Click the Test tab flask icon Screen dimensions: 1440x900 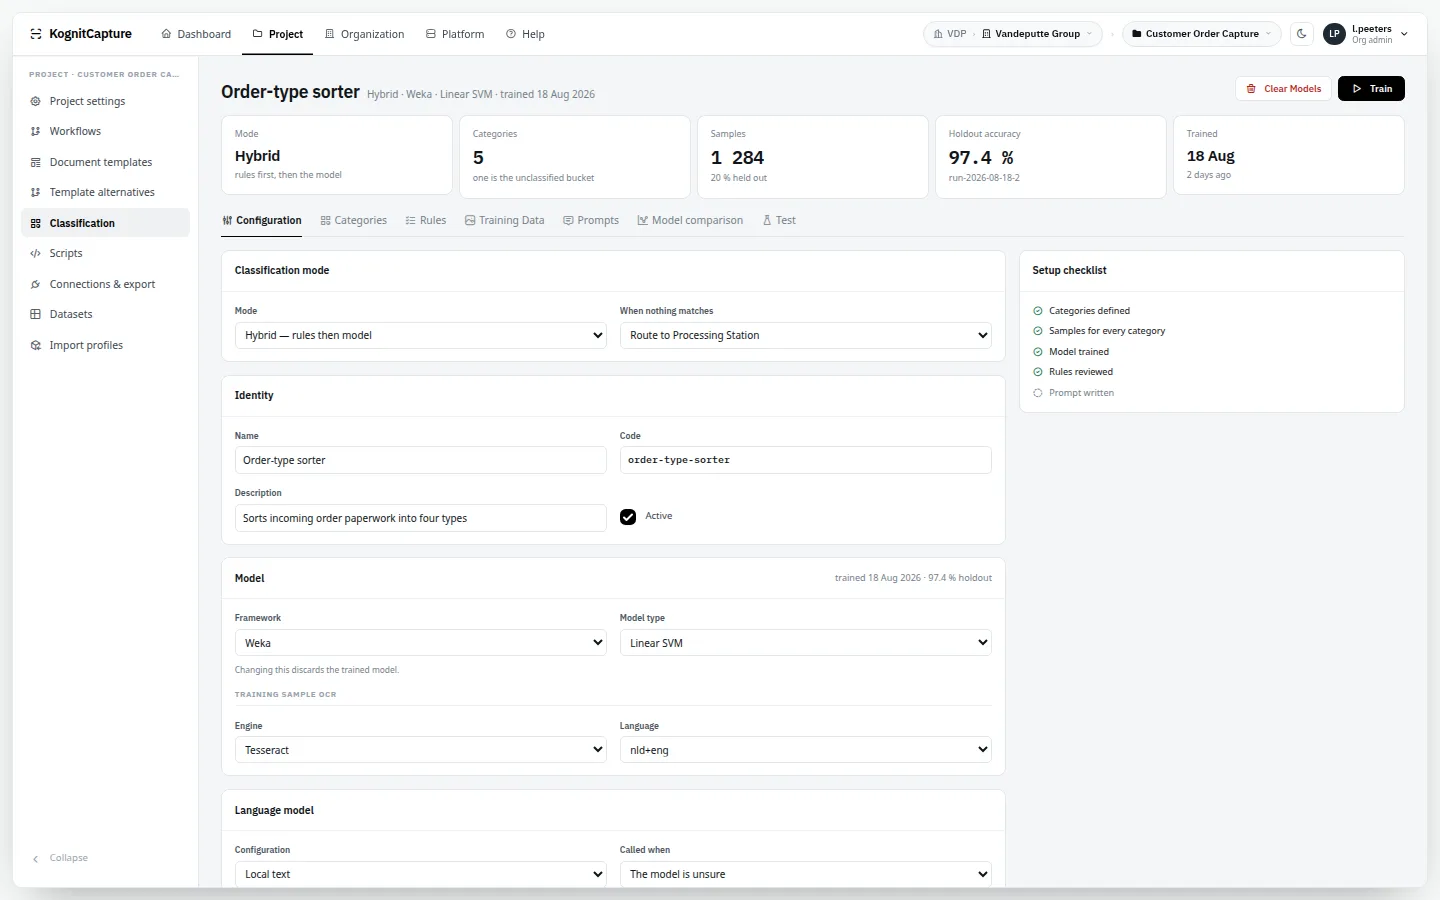[x=767, y=220]
